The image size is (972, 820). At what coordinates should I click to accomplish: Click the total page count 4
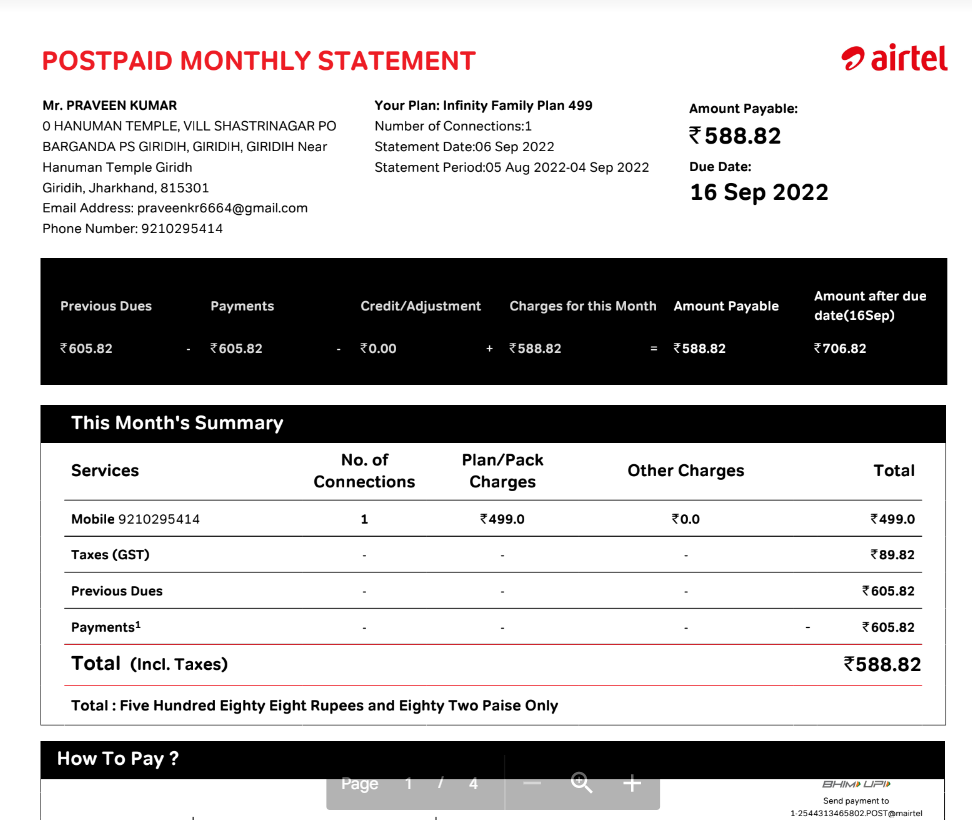[474, 783]
